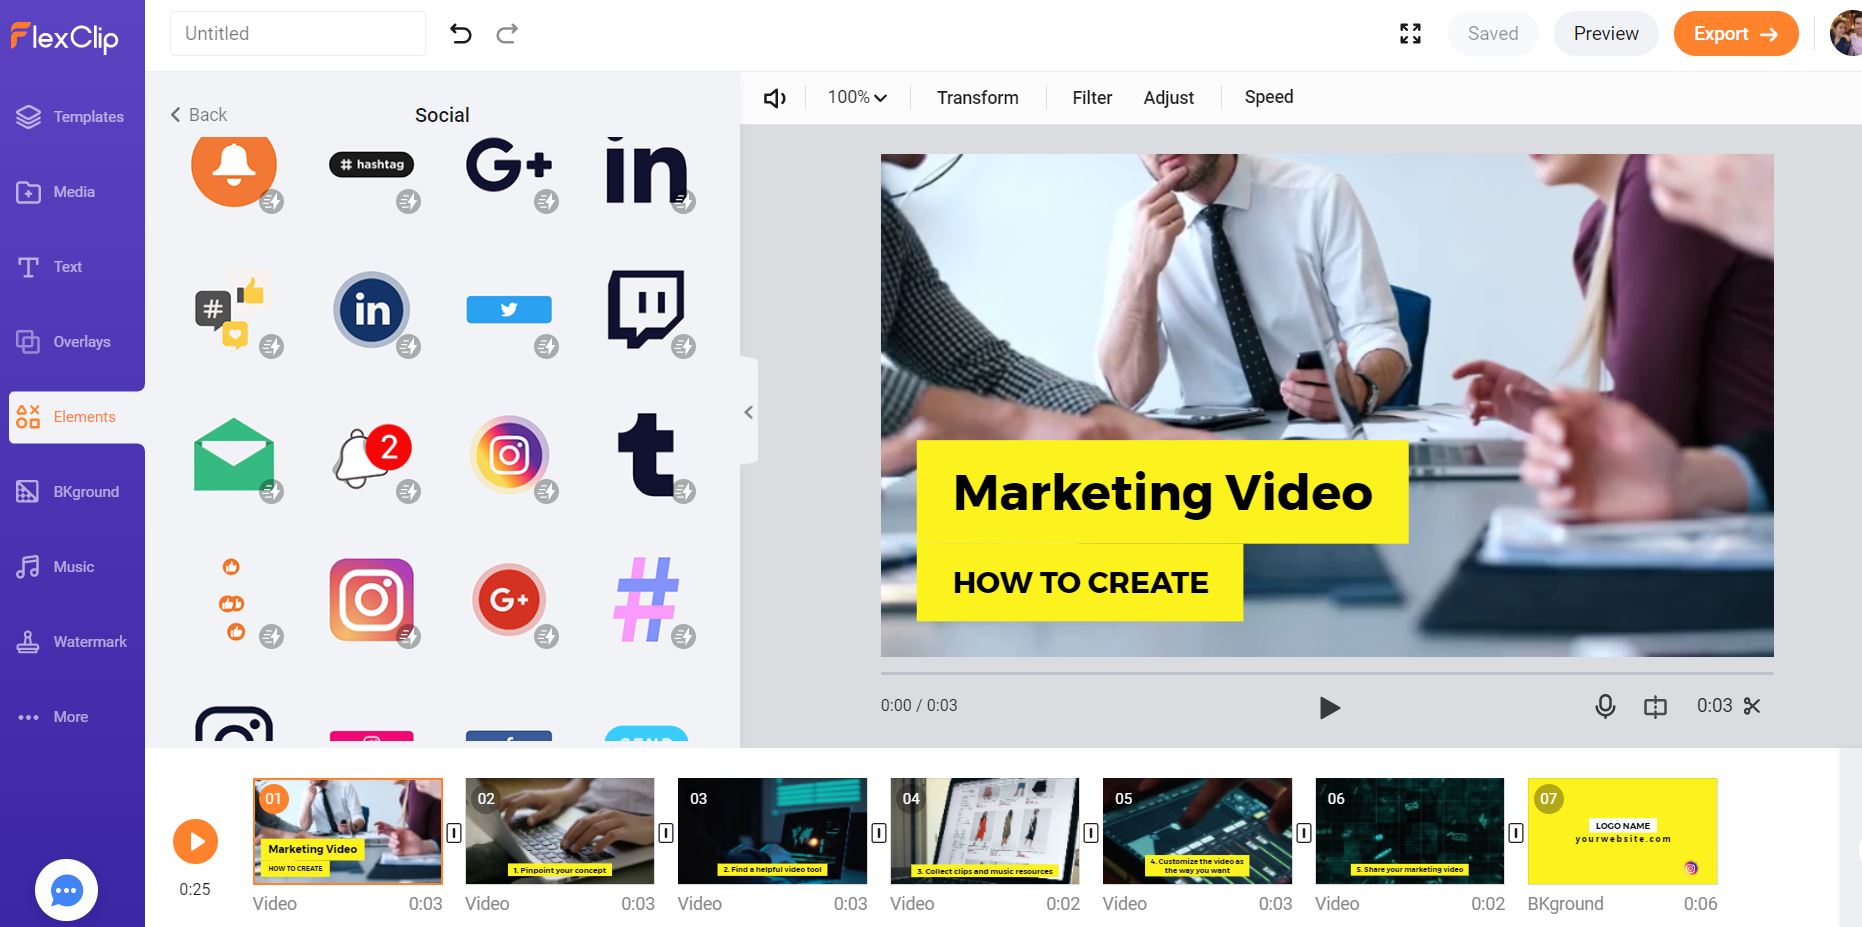Image resolution: width=1862 pixels, height=927 pixels.
Task: Add the blue Twitter button element
Action: coord(509,310)
